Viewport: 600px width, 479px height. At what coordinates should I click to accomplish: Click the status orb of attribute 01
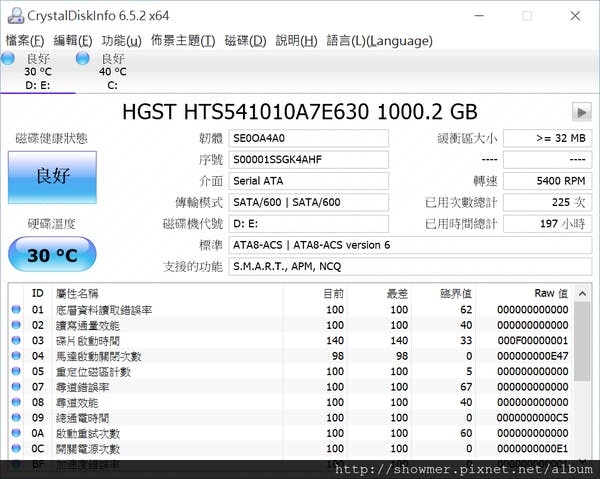[16, 309]
